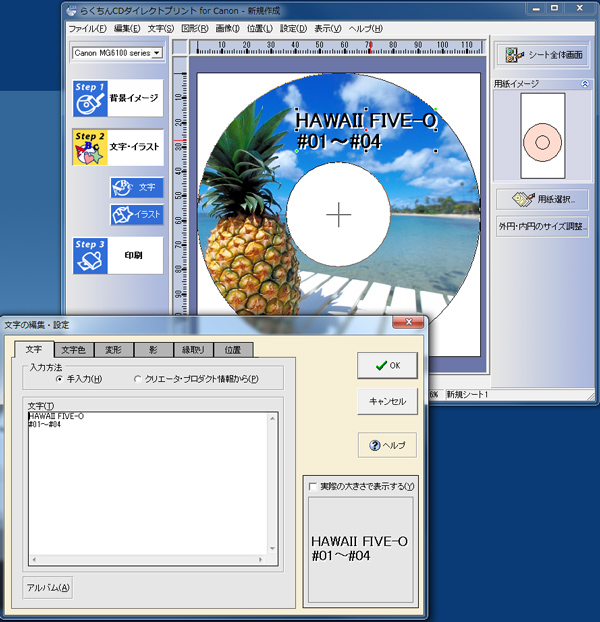The image size is (600, 622).
Task: Open Step 3 print section
Action: 118,255
